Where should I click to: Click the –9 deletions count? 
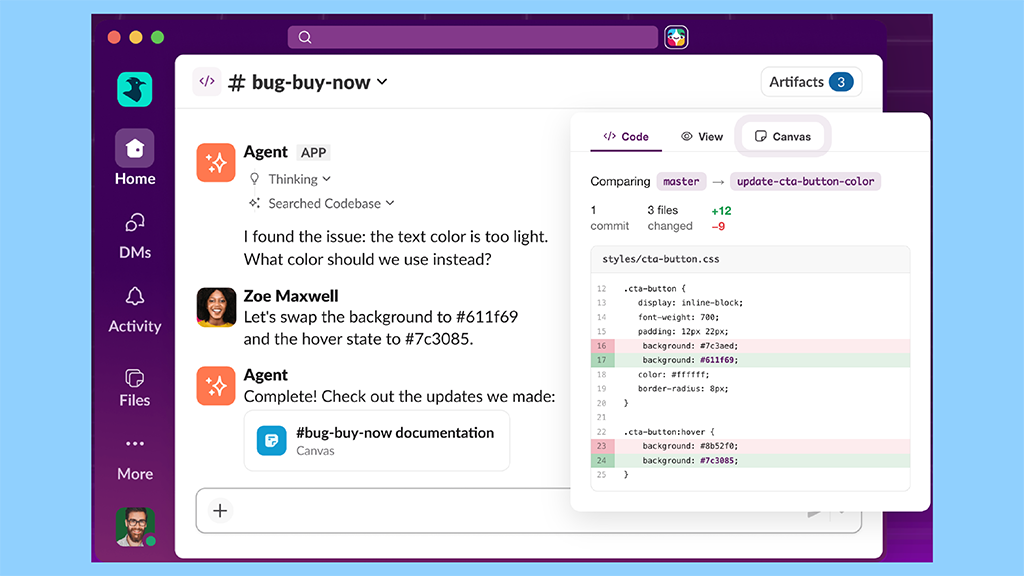coord(718,227)
